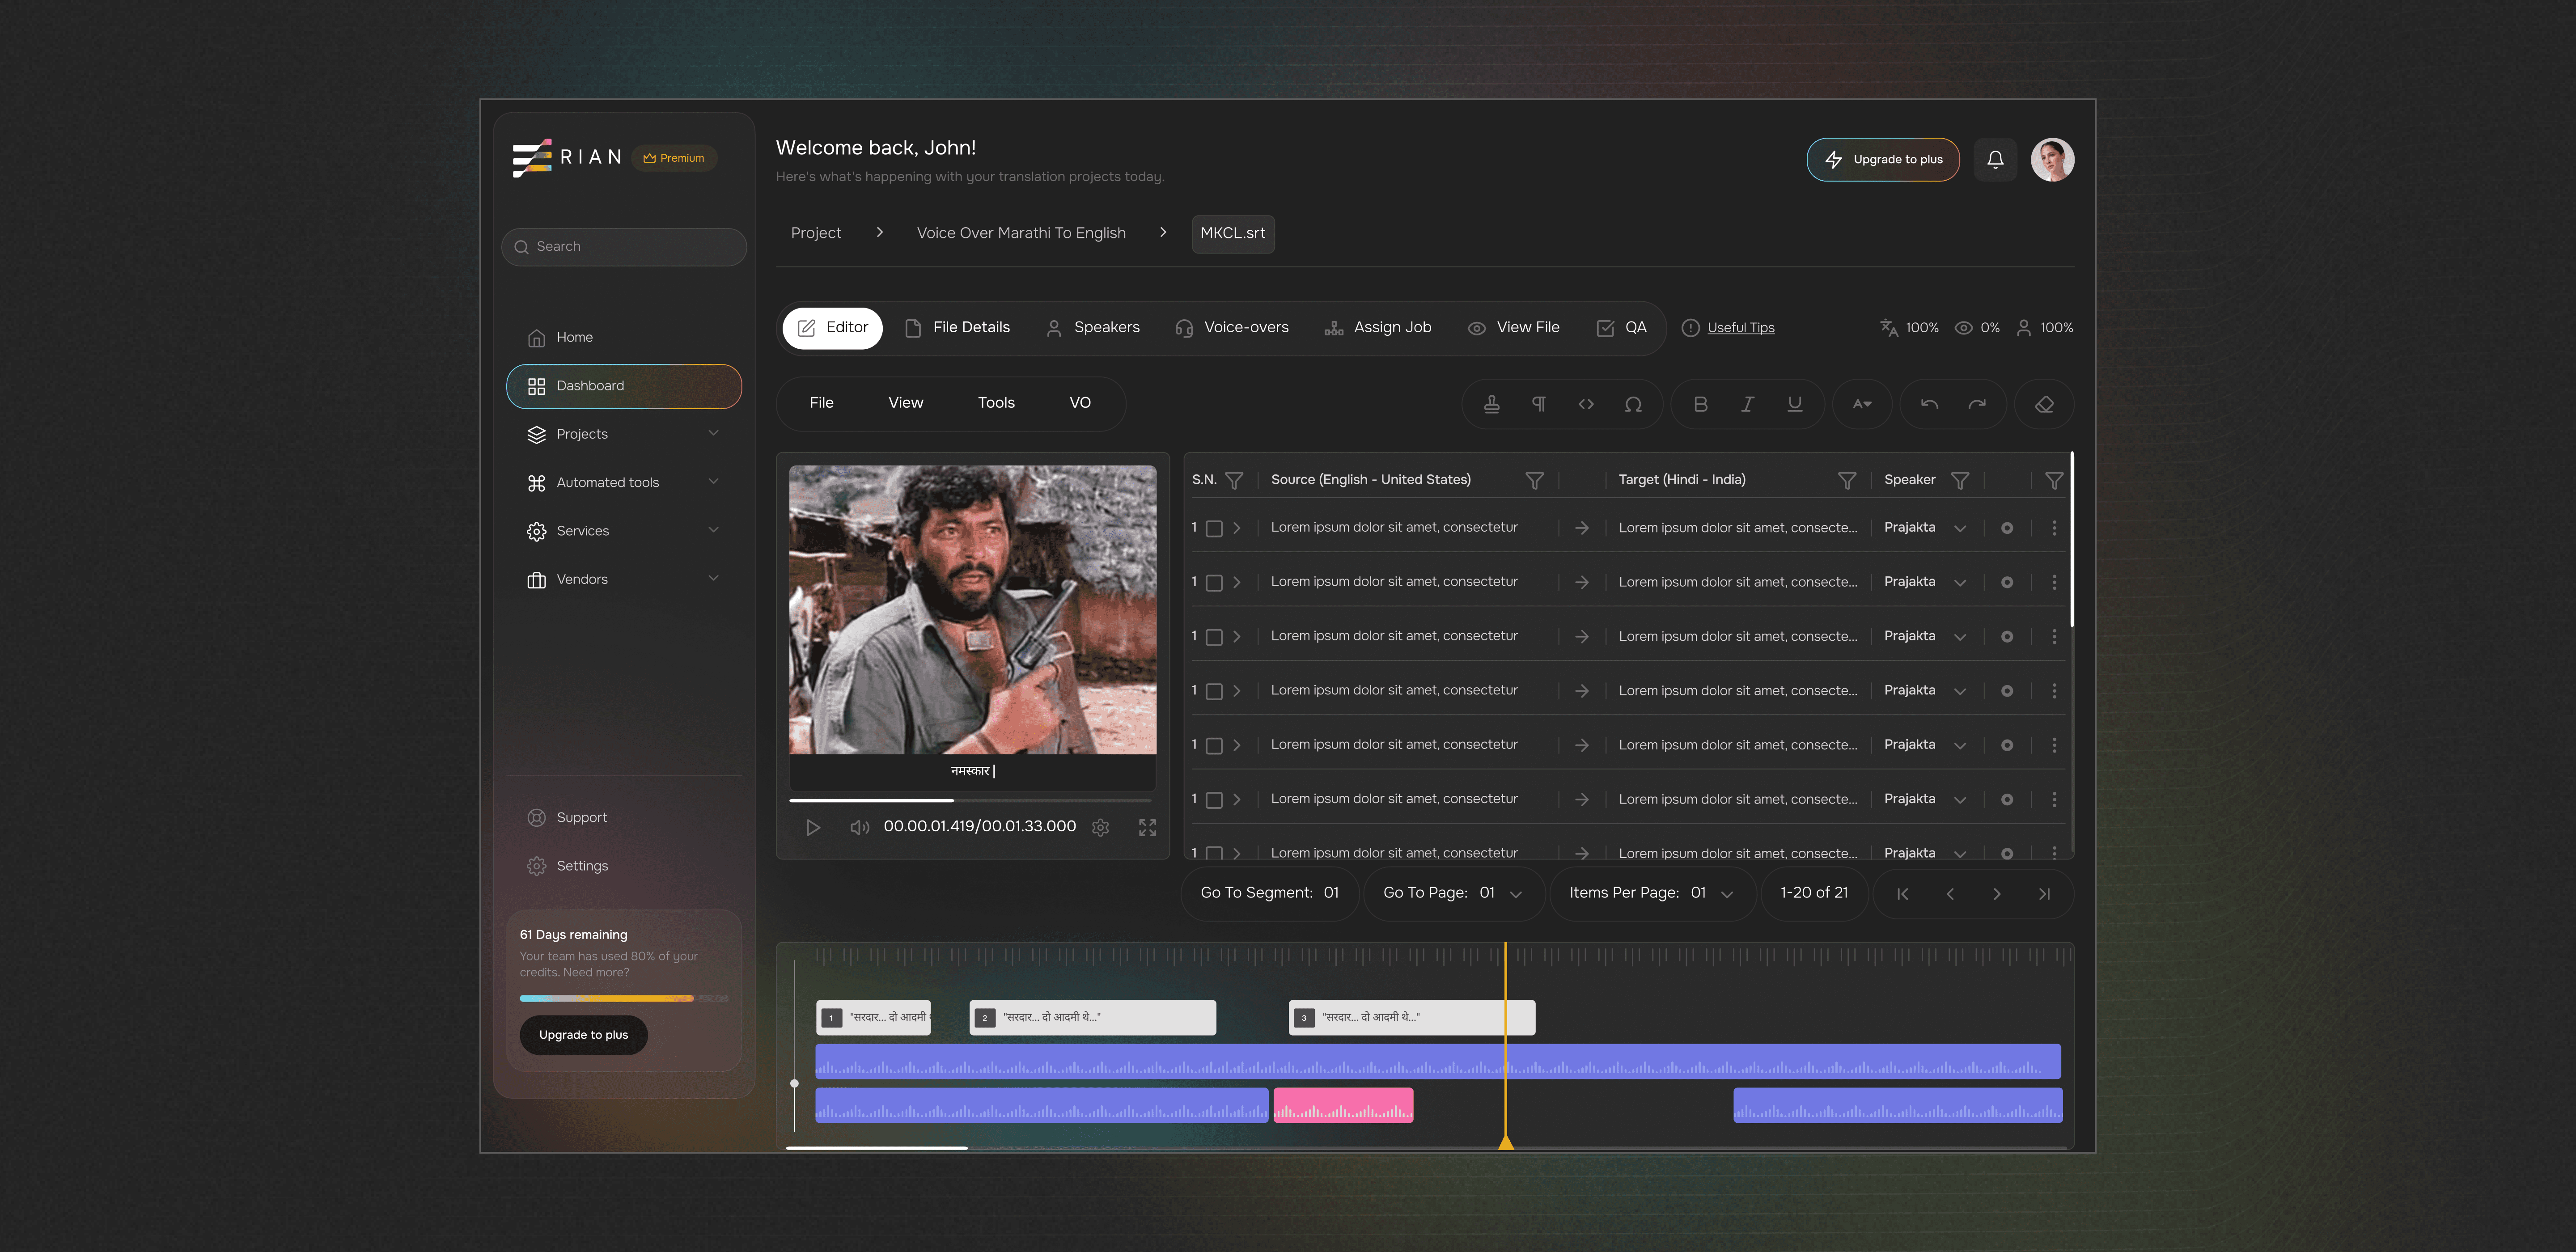Enter fullscreen video mode
This screenshot has width=2576, height=1252.
pos(1147,828)
